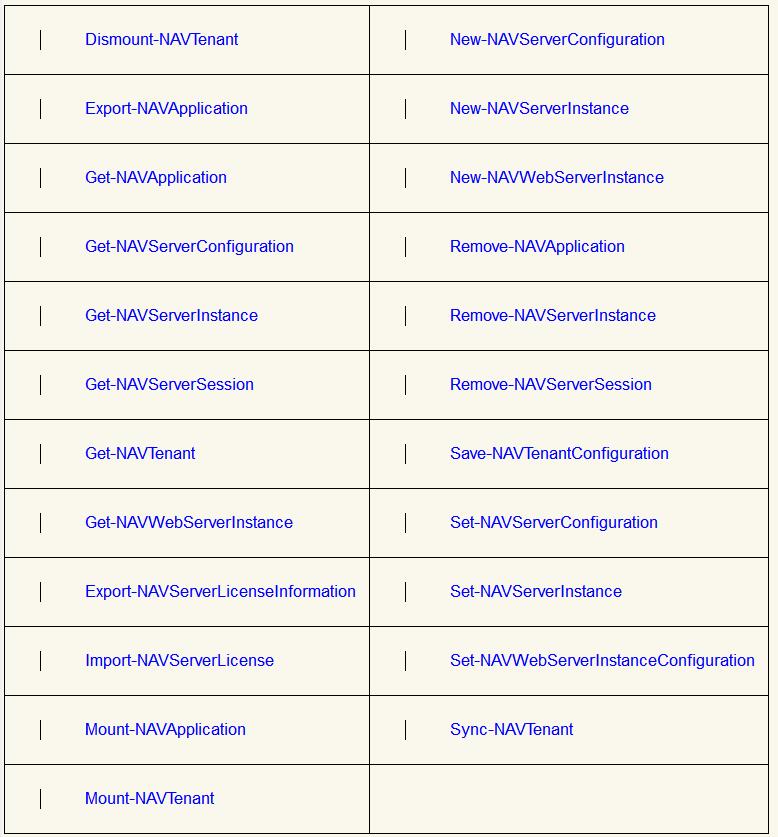This screenshot has height=837, width=778.
Task: Select the New-NAVWebServerInstance link
Action: pos(556,178)
